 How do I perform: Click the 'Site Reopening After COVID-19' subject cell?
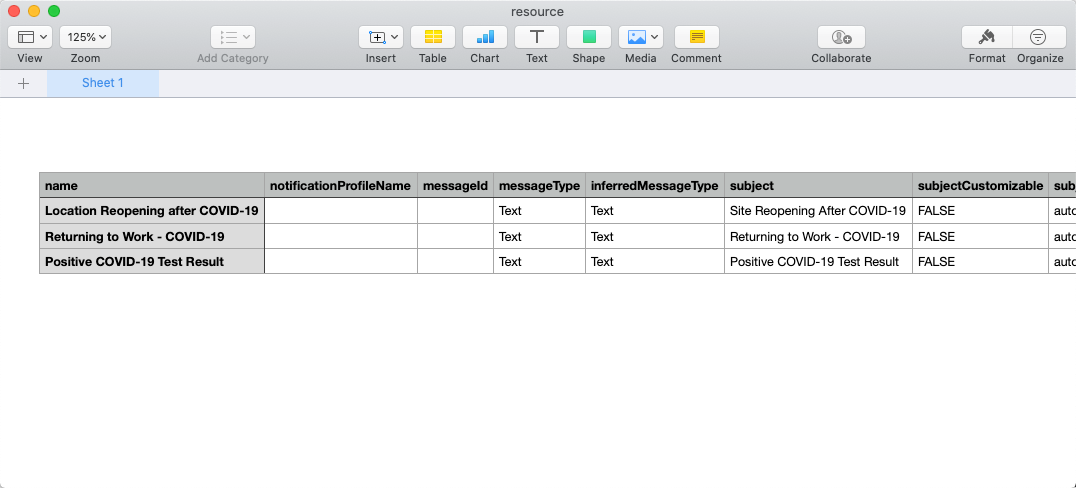(817, 211)
